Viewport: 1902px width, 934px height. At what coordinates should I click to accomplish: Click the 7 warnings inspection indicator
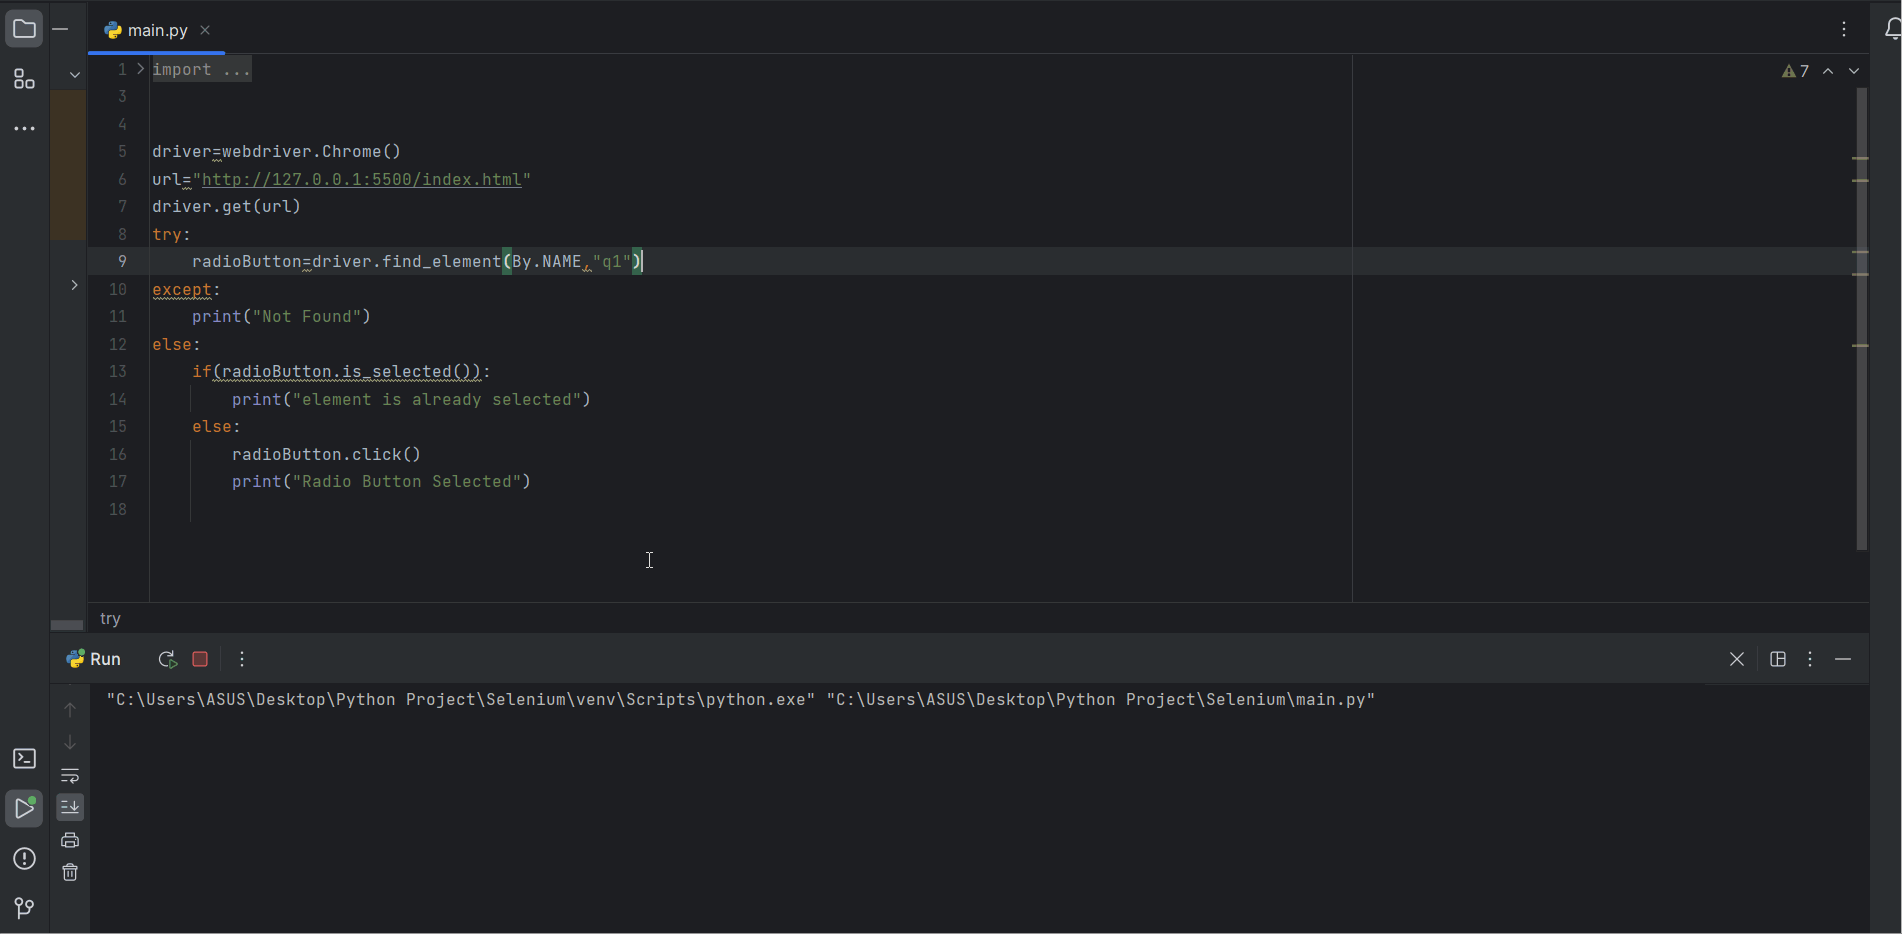click(x=1796, y=71)
